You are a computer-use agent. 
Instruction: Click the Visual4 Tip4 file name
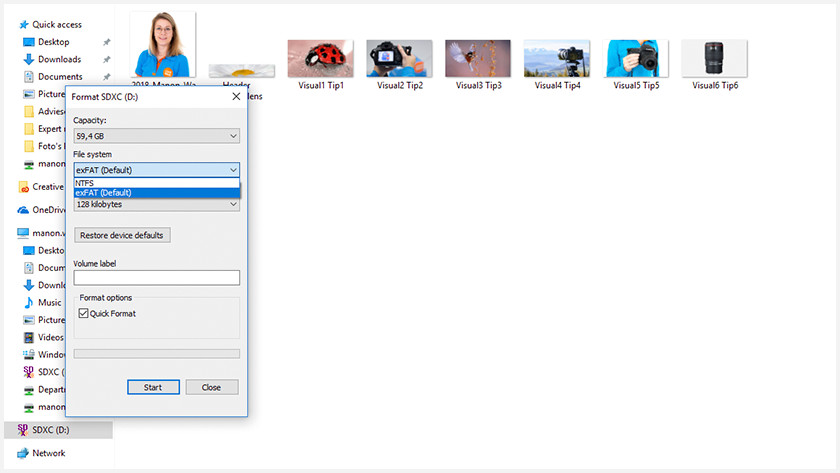[x=557, y=85]
